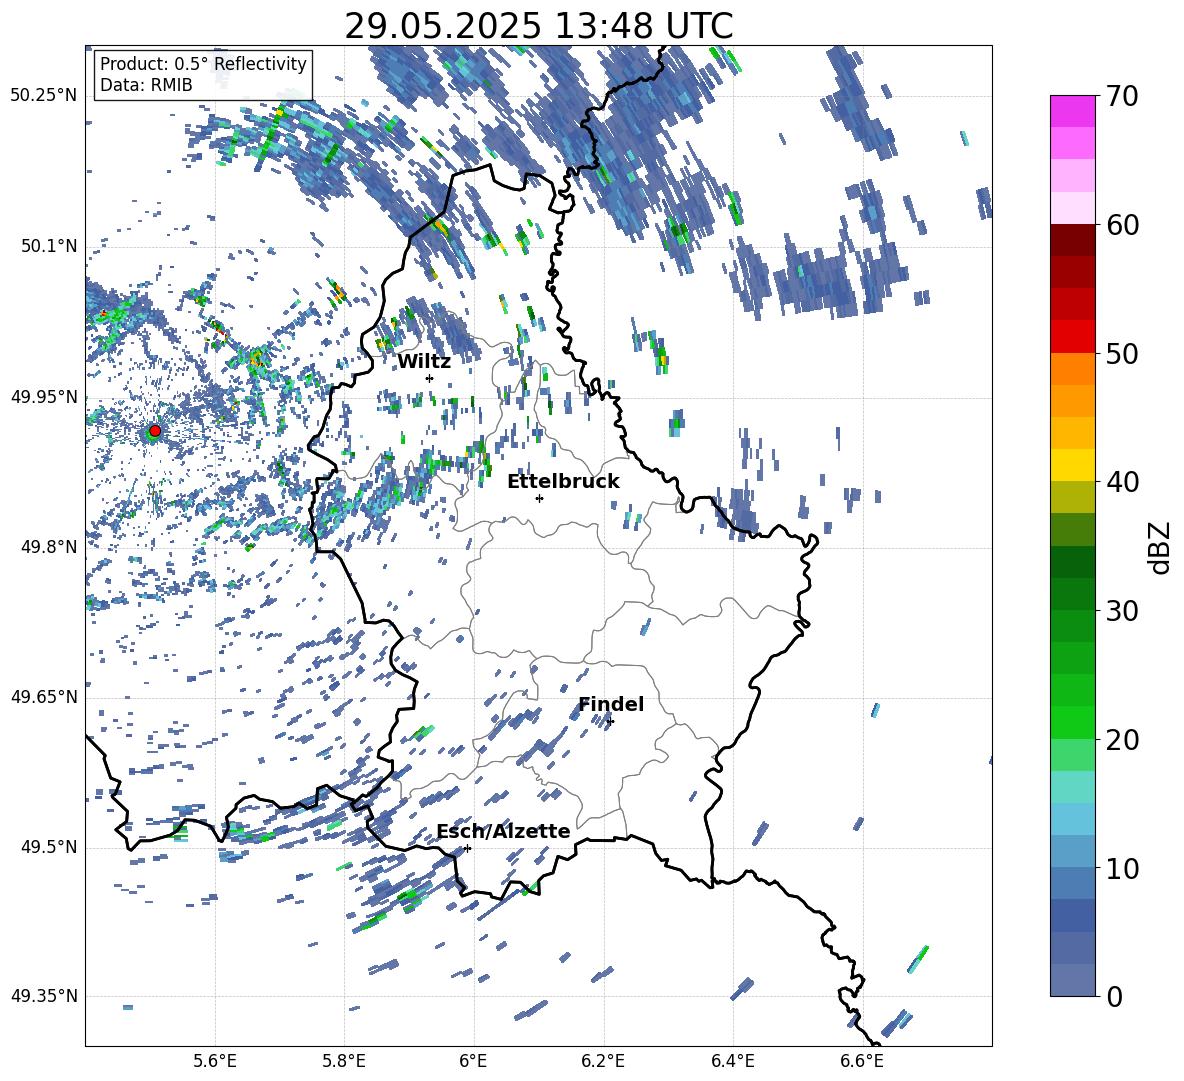Click the 49.5°N latitude label

coord(49,846)
